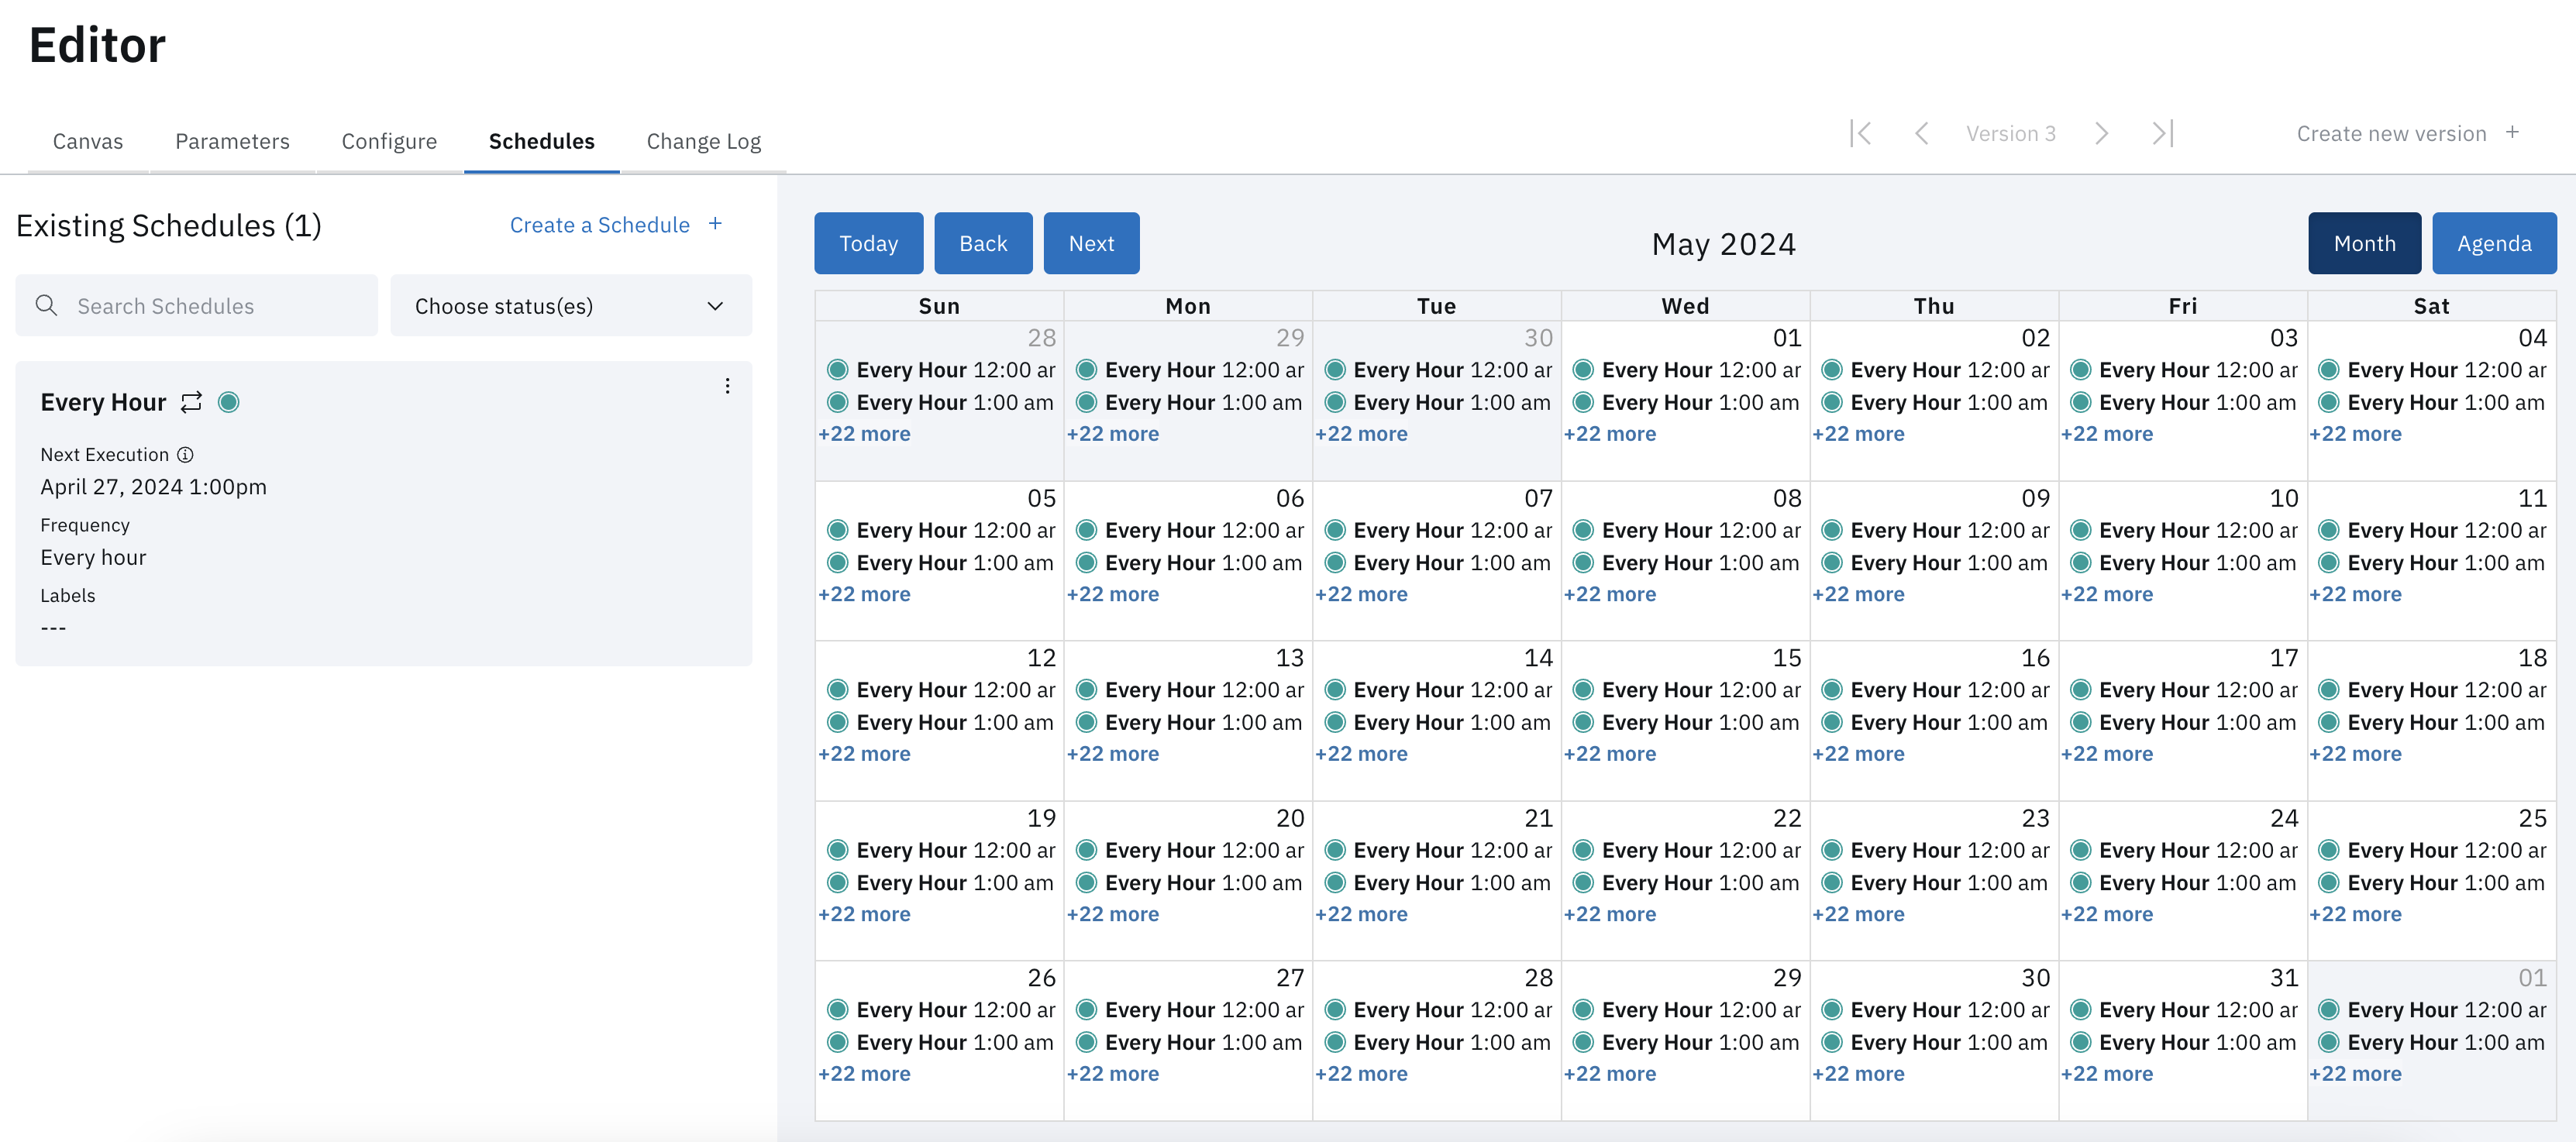Image resolution: width=2576 pixels, height=1142 pixels.
Task: Click the calendar Next button
Action: 1091,243
